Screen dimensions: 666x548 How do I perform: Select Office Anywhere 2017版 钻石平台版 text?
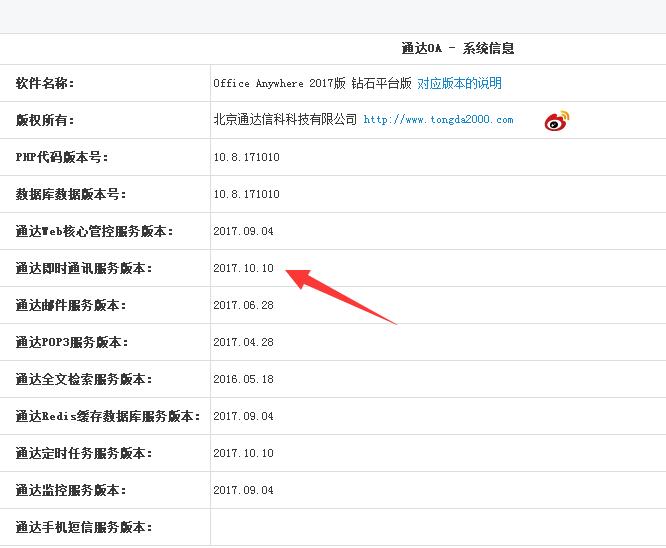coord(312,83)
